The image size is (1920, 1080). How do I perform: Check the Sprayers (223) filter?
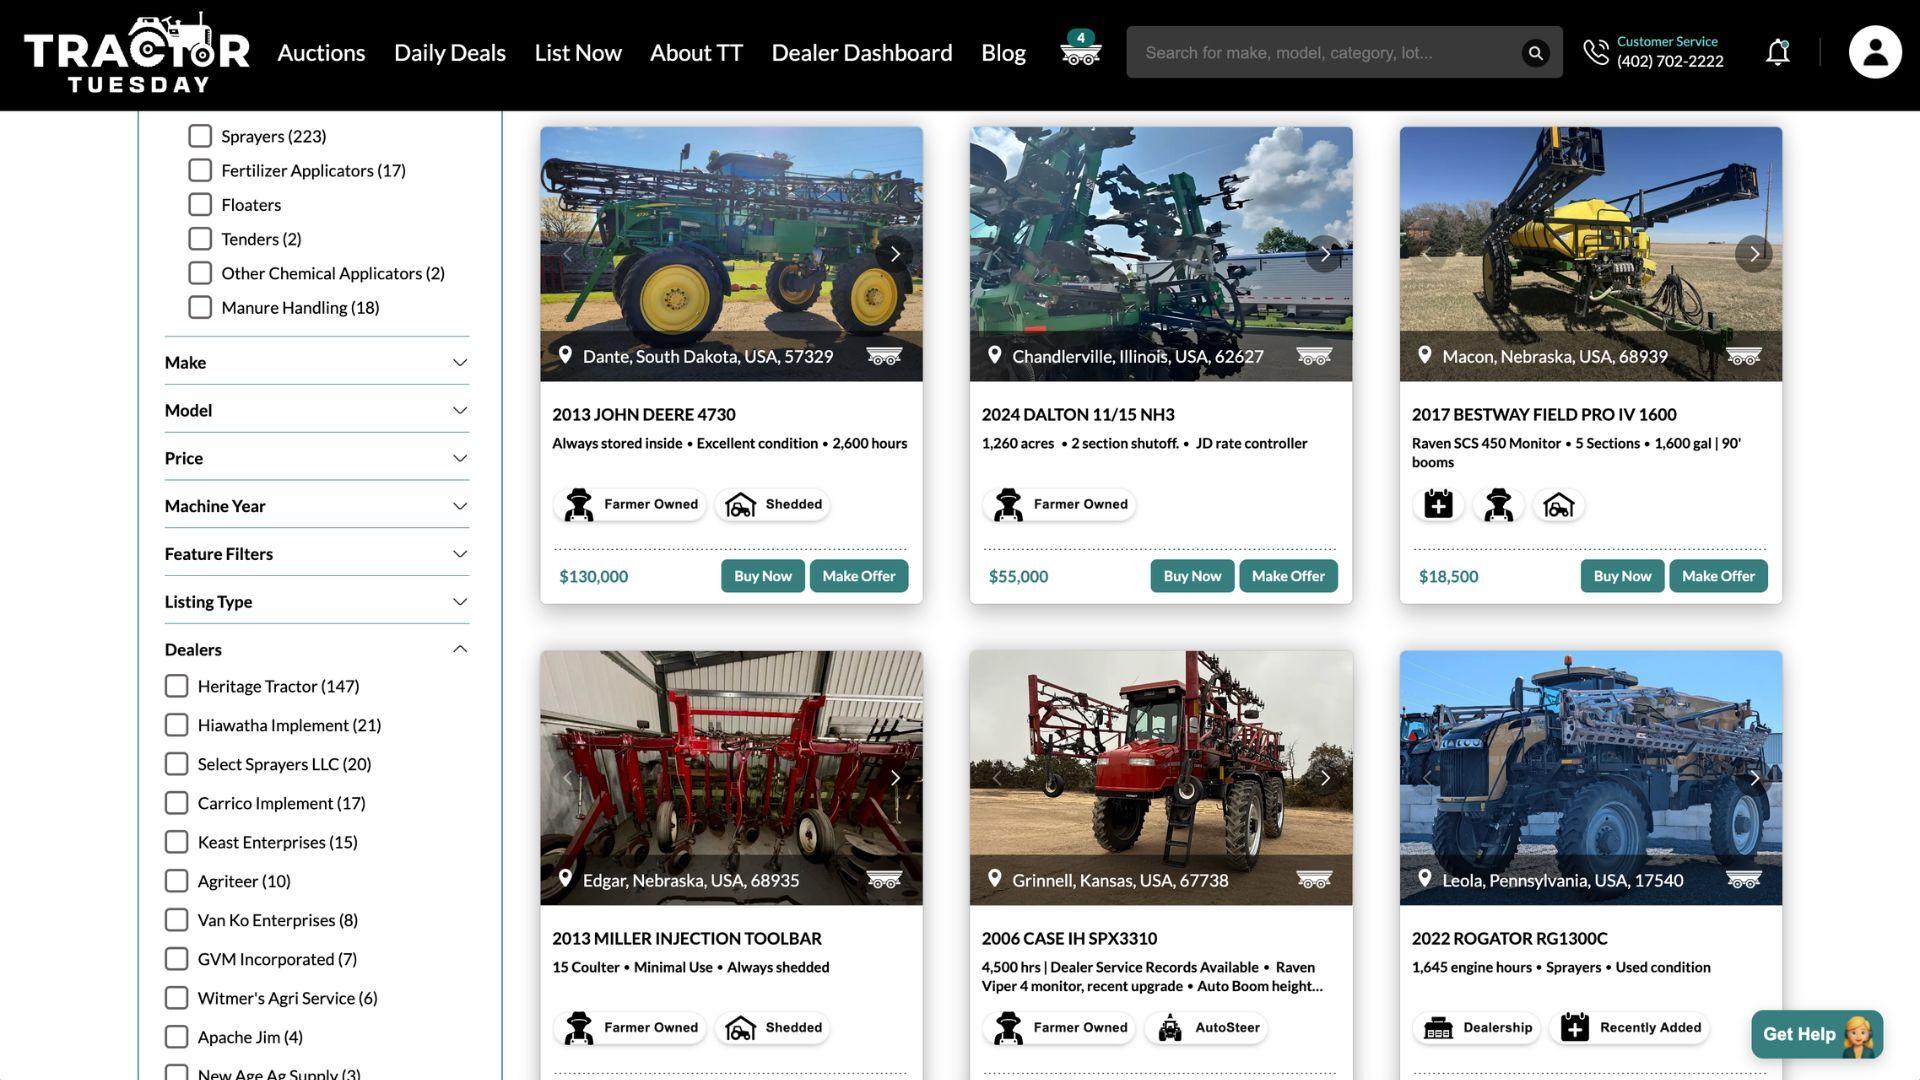[x=200, y=136]
